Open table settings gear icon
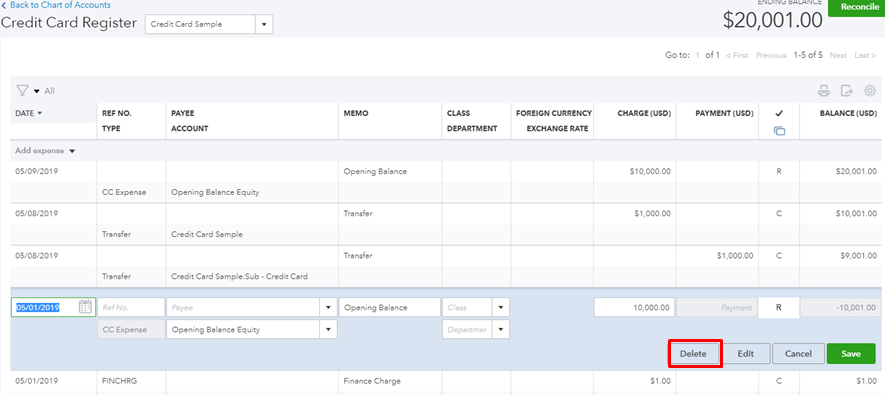This screenshot has width=885, height=395. (x=870, y=90)
